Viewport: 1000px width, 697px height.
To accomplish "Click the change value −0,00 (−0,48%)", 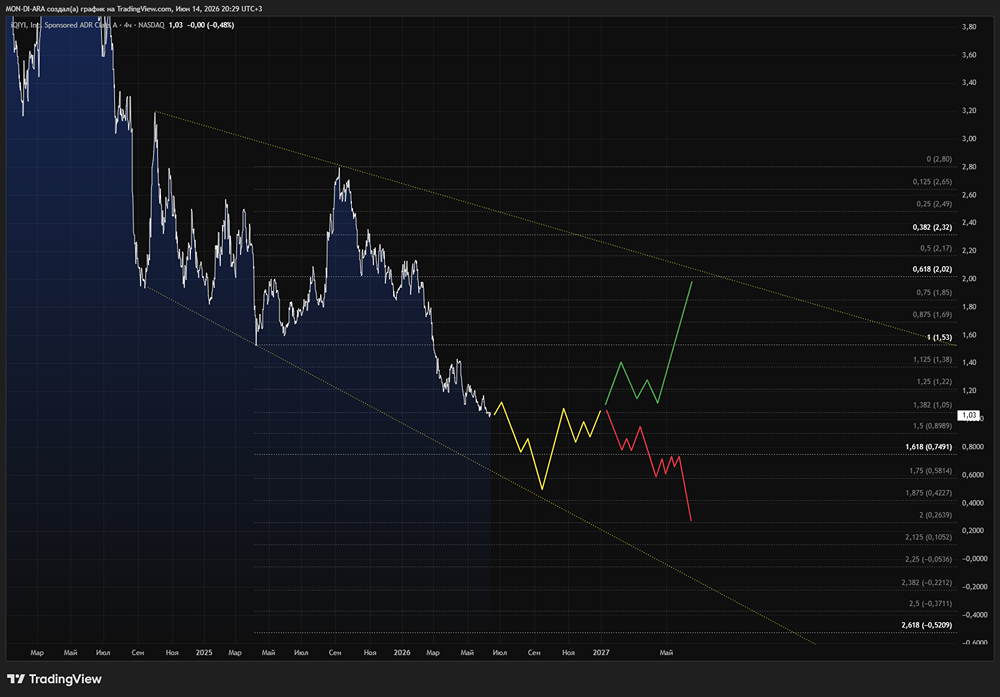I will tap(210, 25).
